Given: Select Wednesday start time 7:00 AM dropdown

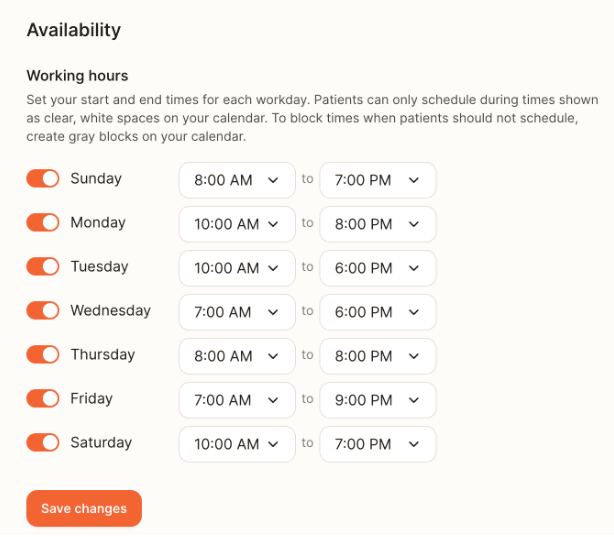Looking at the screenshot, I should 237,312.
